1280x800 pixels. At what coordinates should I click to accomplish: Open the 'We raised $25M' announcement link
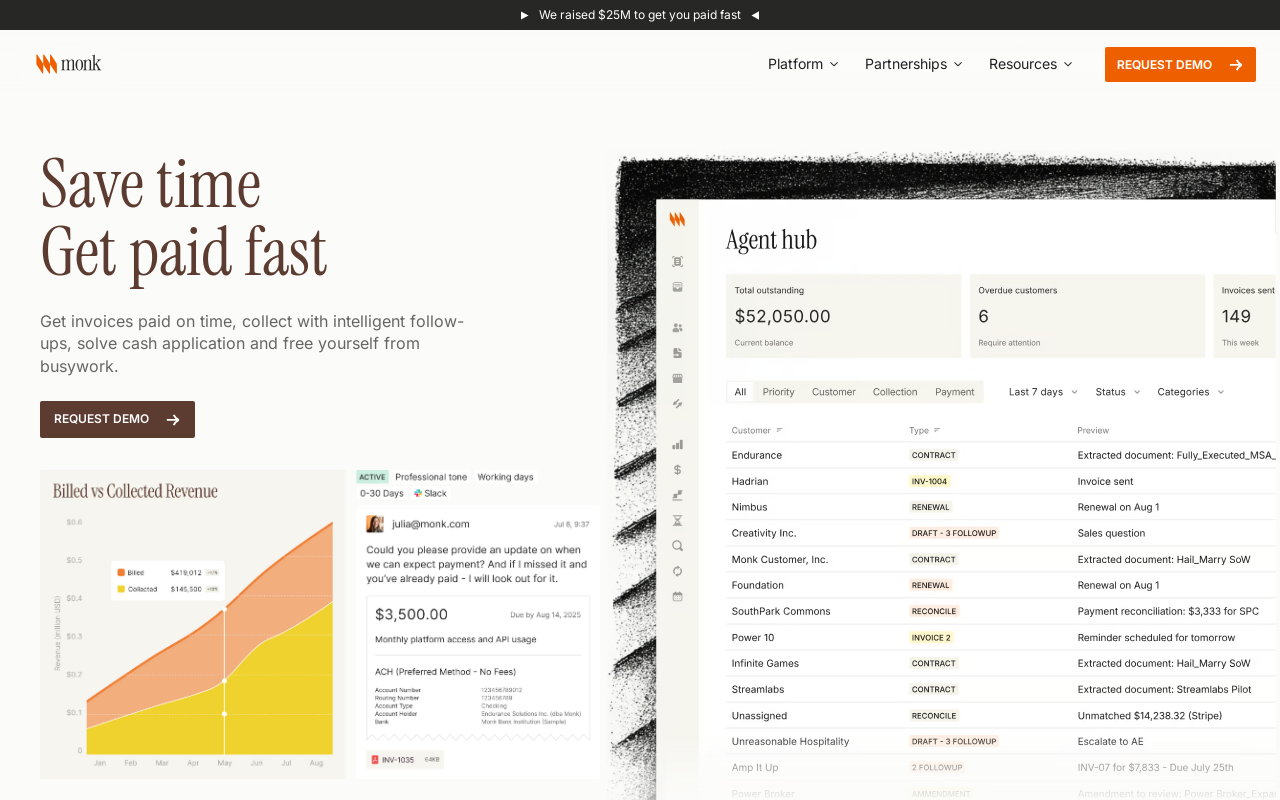[640, 15]
